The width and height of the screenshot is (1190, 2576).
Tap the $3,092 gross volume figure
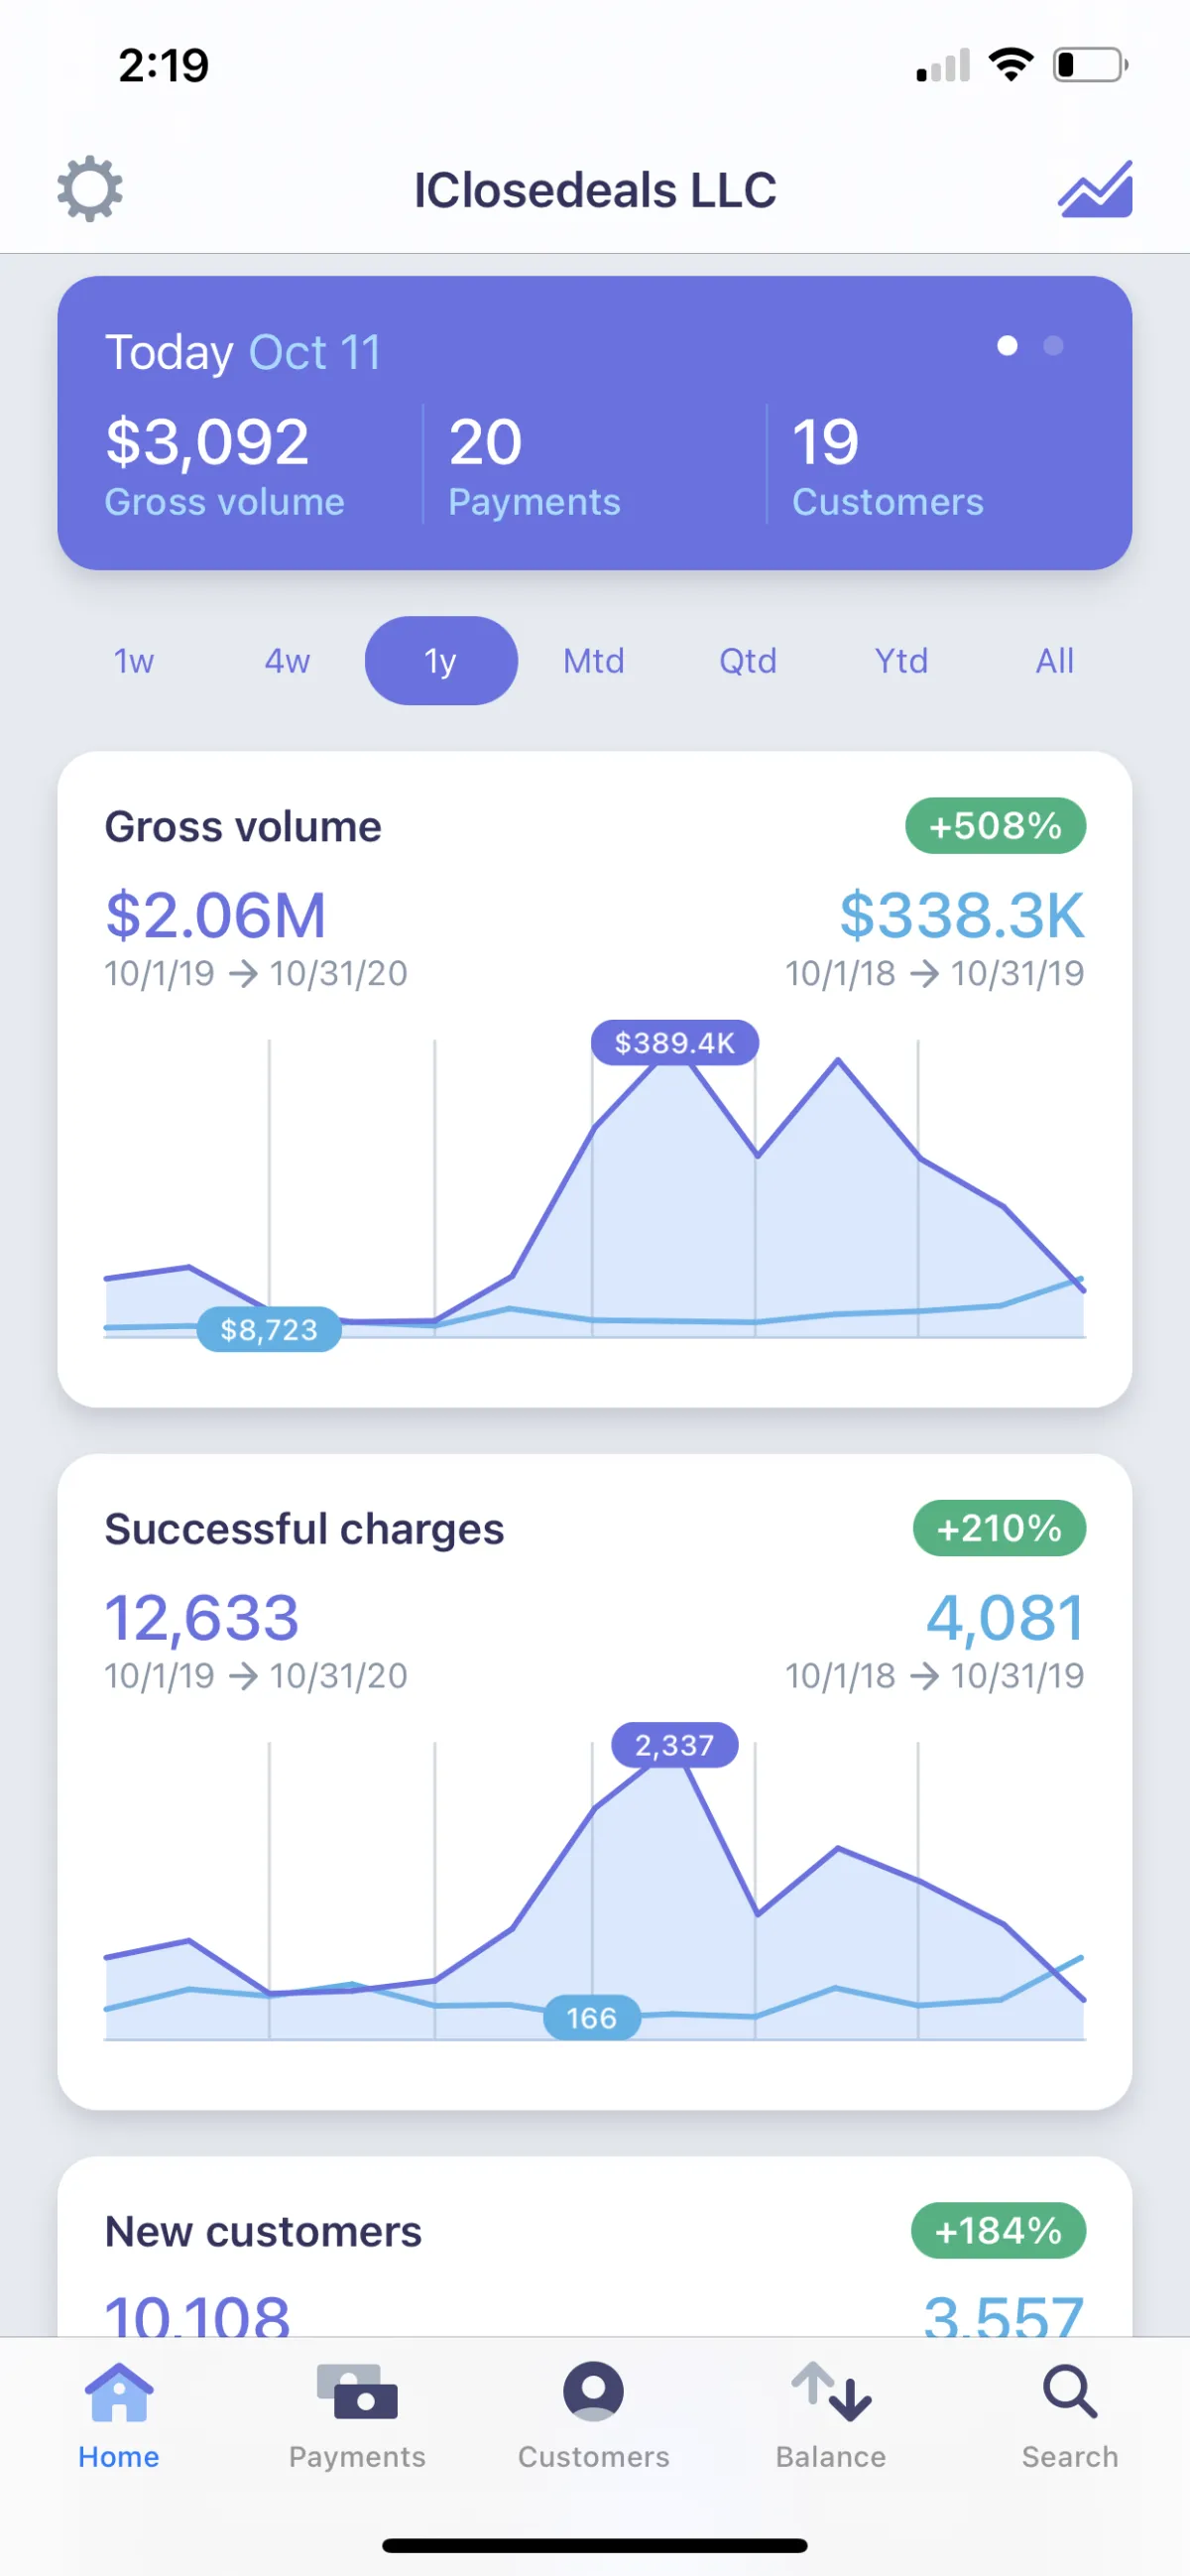tap(207, 442)
